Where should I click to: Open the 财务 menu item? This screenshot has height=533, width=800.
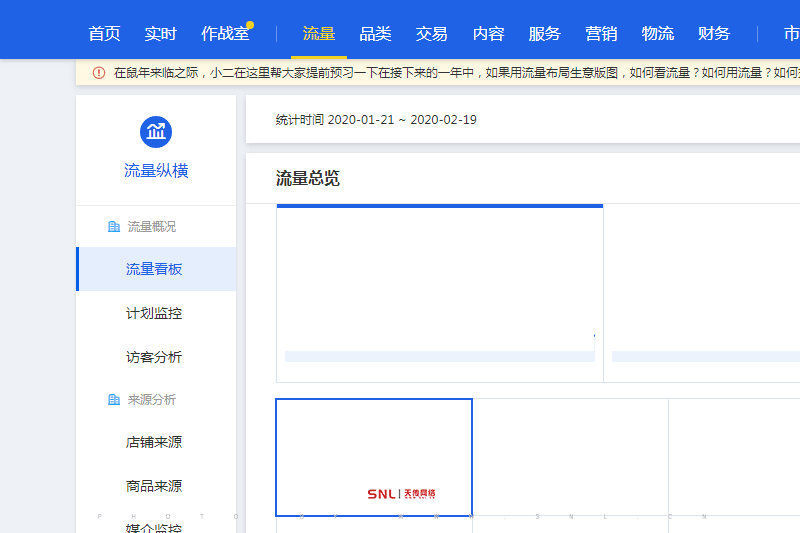point(714,34)
